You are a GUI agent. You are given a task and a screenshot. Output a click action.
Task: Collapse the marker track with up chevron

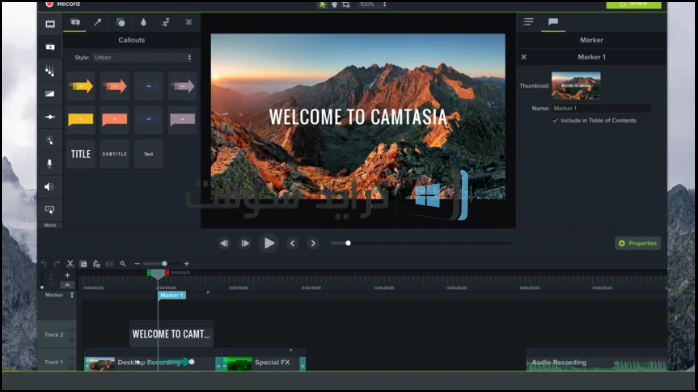coord(67,285)
